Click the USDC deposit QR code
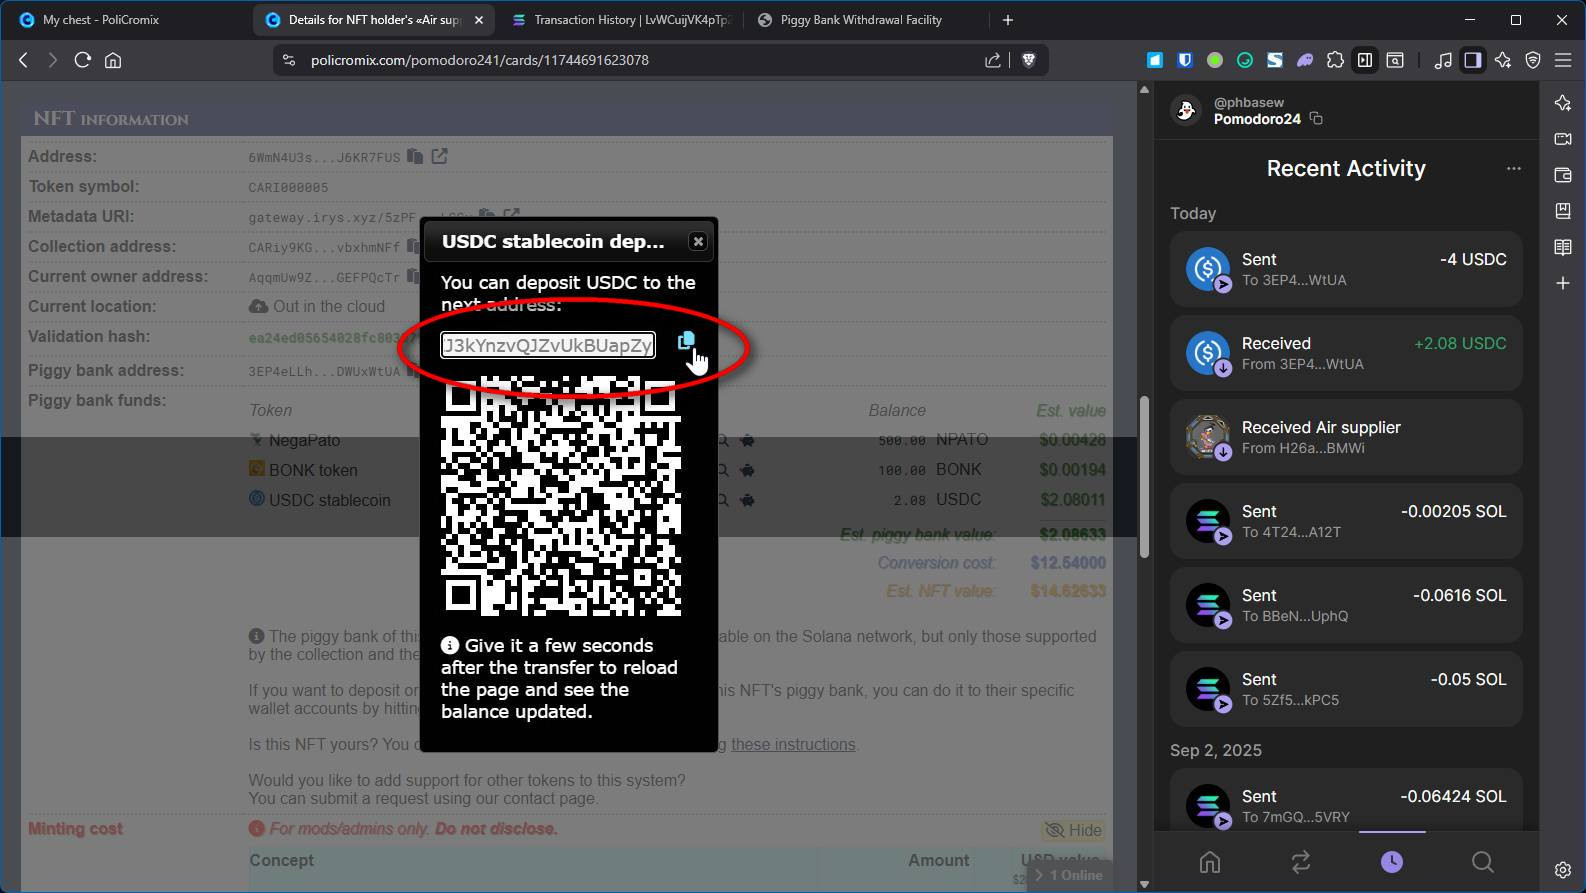The image size is (1586, 893). [560, 496]
